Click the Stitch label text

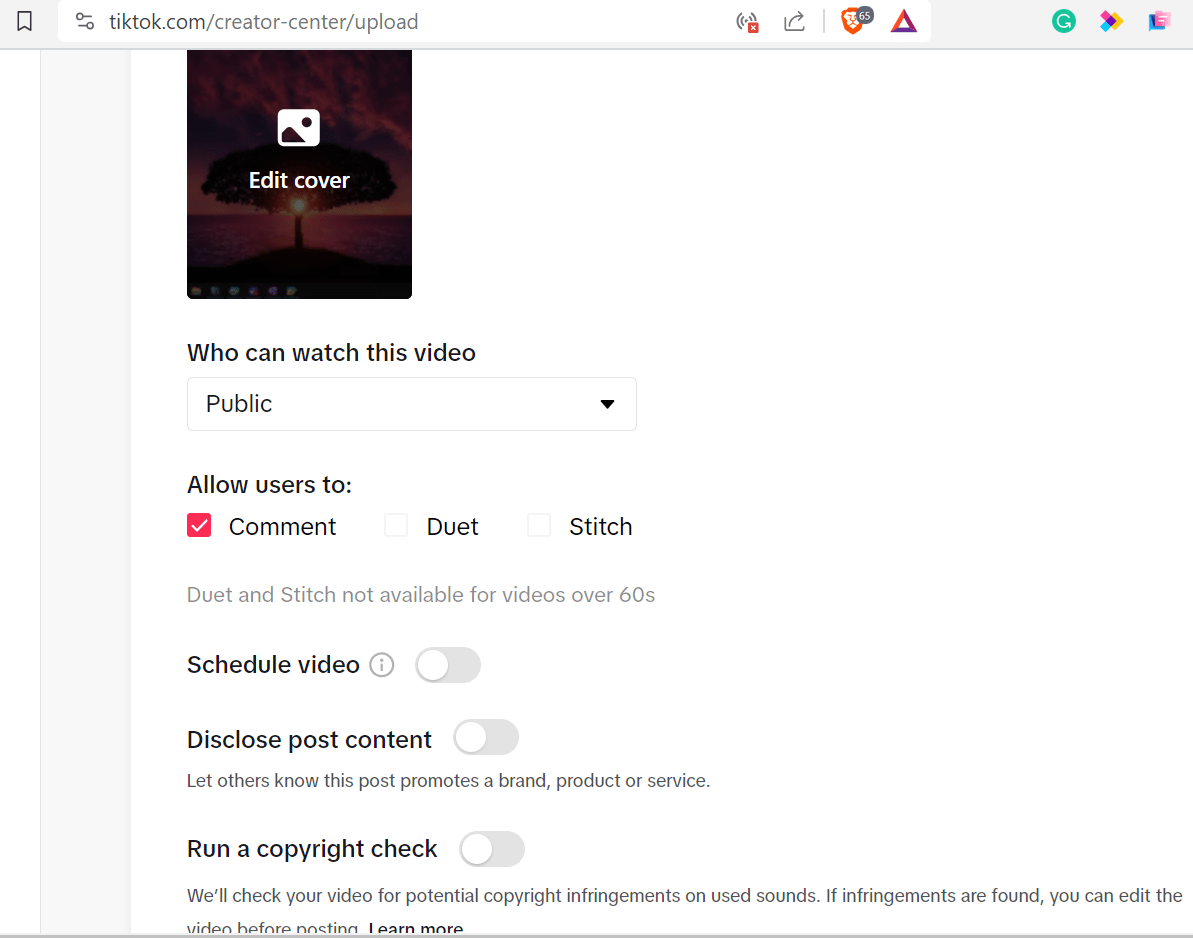point(601,526)
